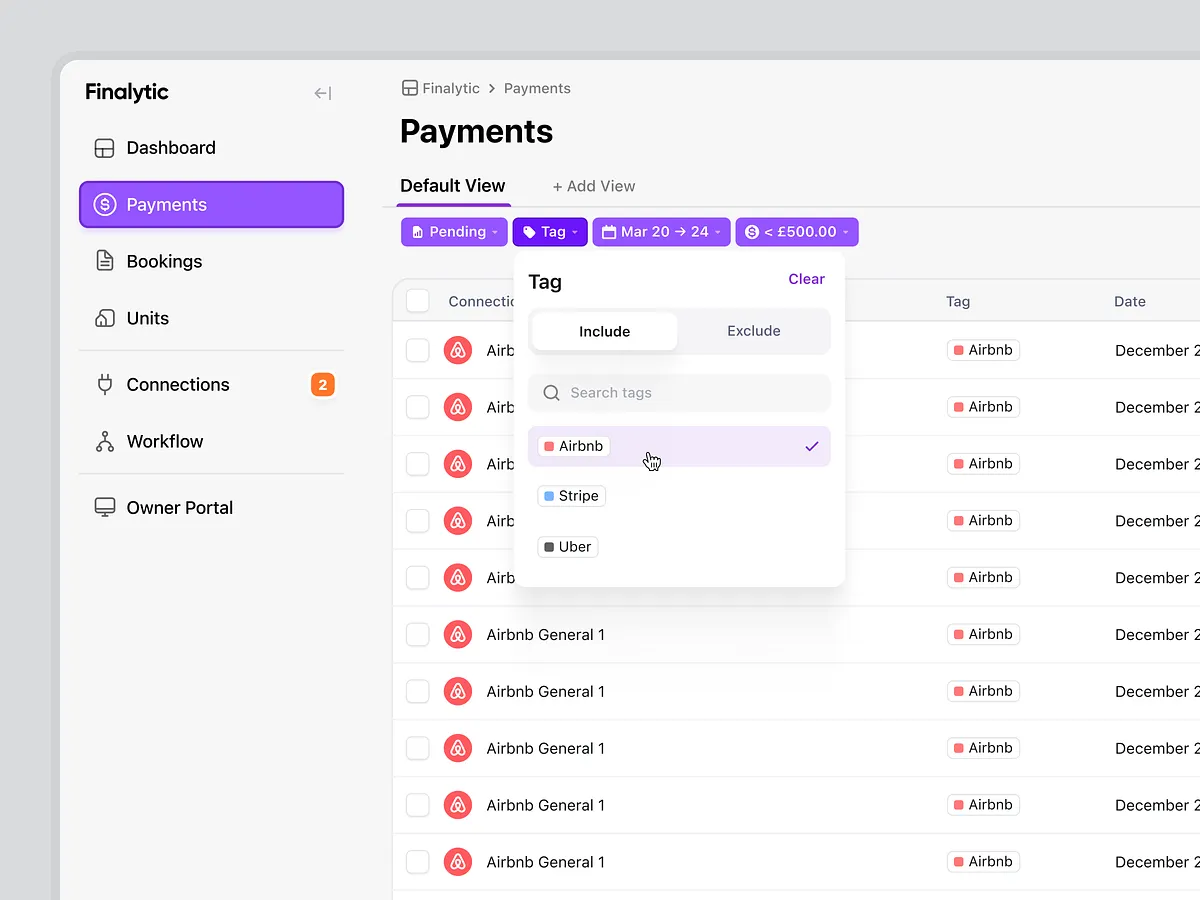
Task: Expand the Mar 20 → 24 date filter
Action: (x=661, y=231)
